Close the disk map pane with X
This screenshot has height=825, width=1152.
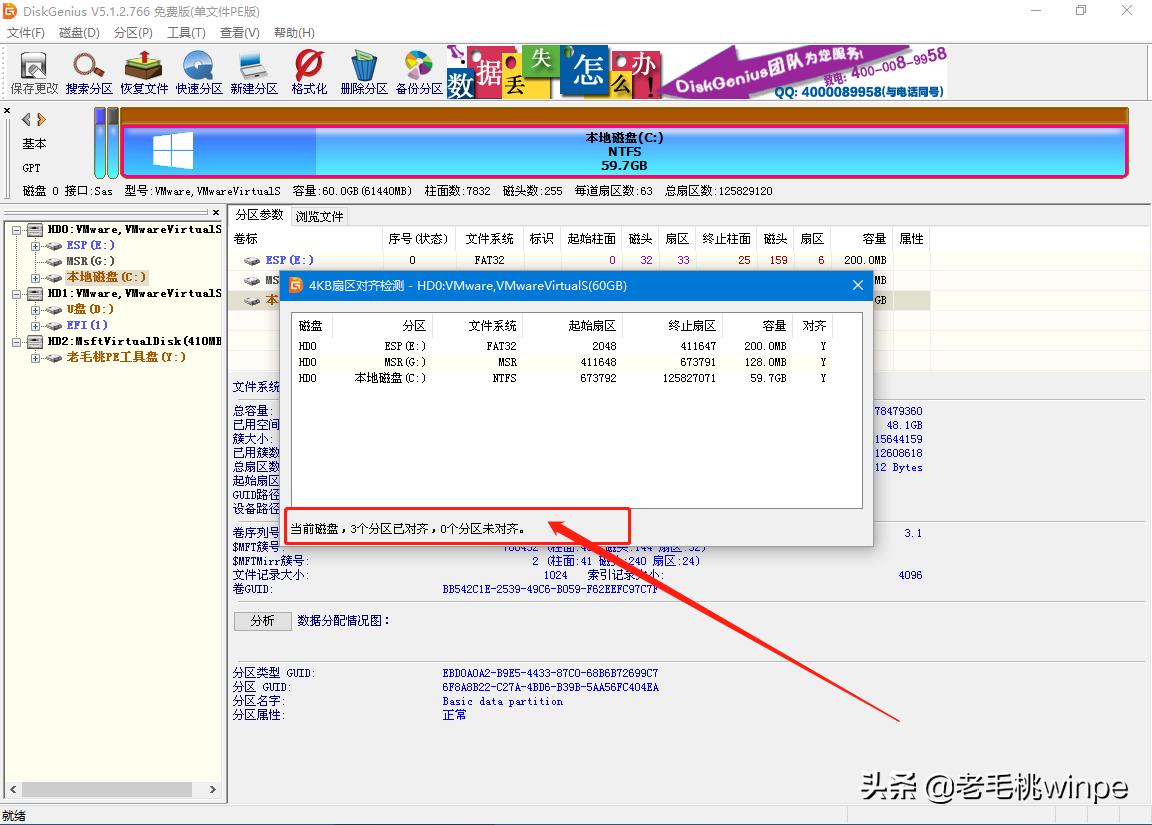7,111
